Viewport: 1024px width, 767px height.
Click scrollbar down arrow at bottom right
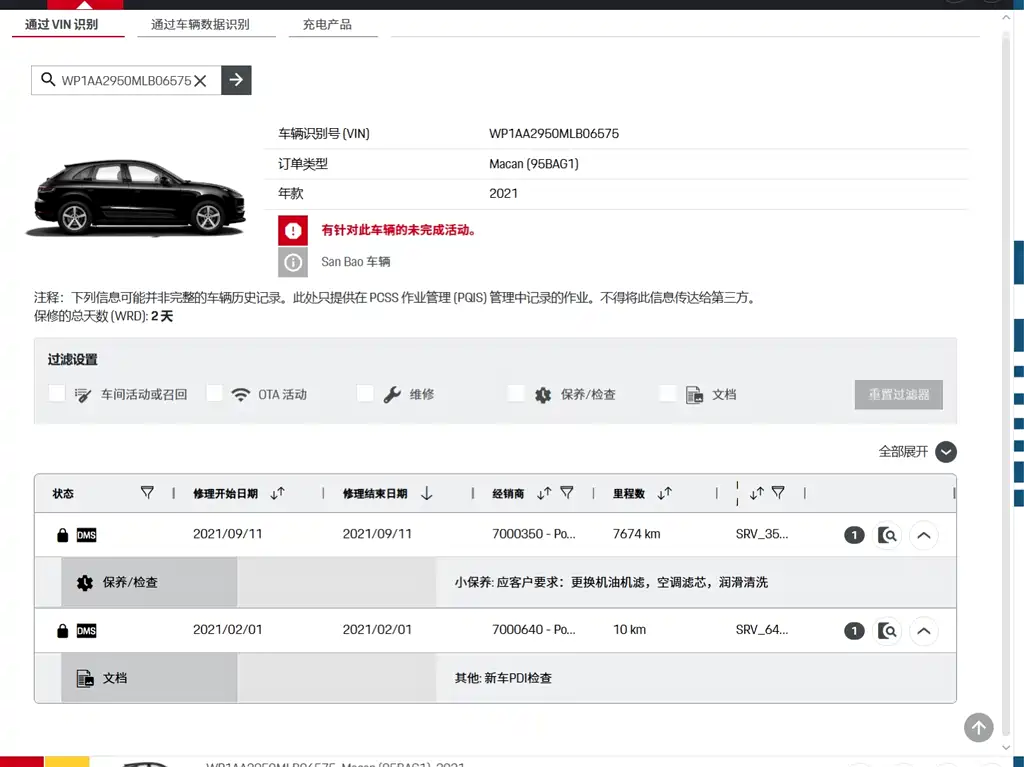[x=1006, y=748]
